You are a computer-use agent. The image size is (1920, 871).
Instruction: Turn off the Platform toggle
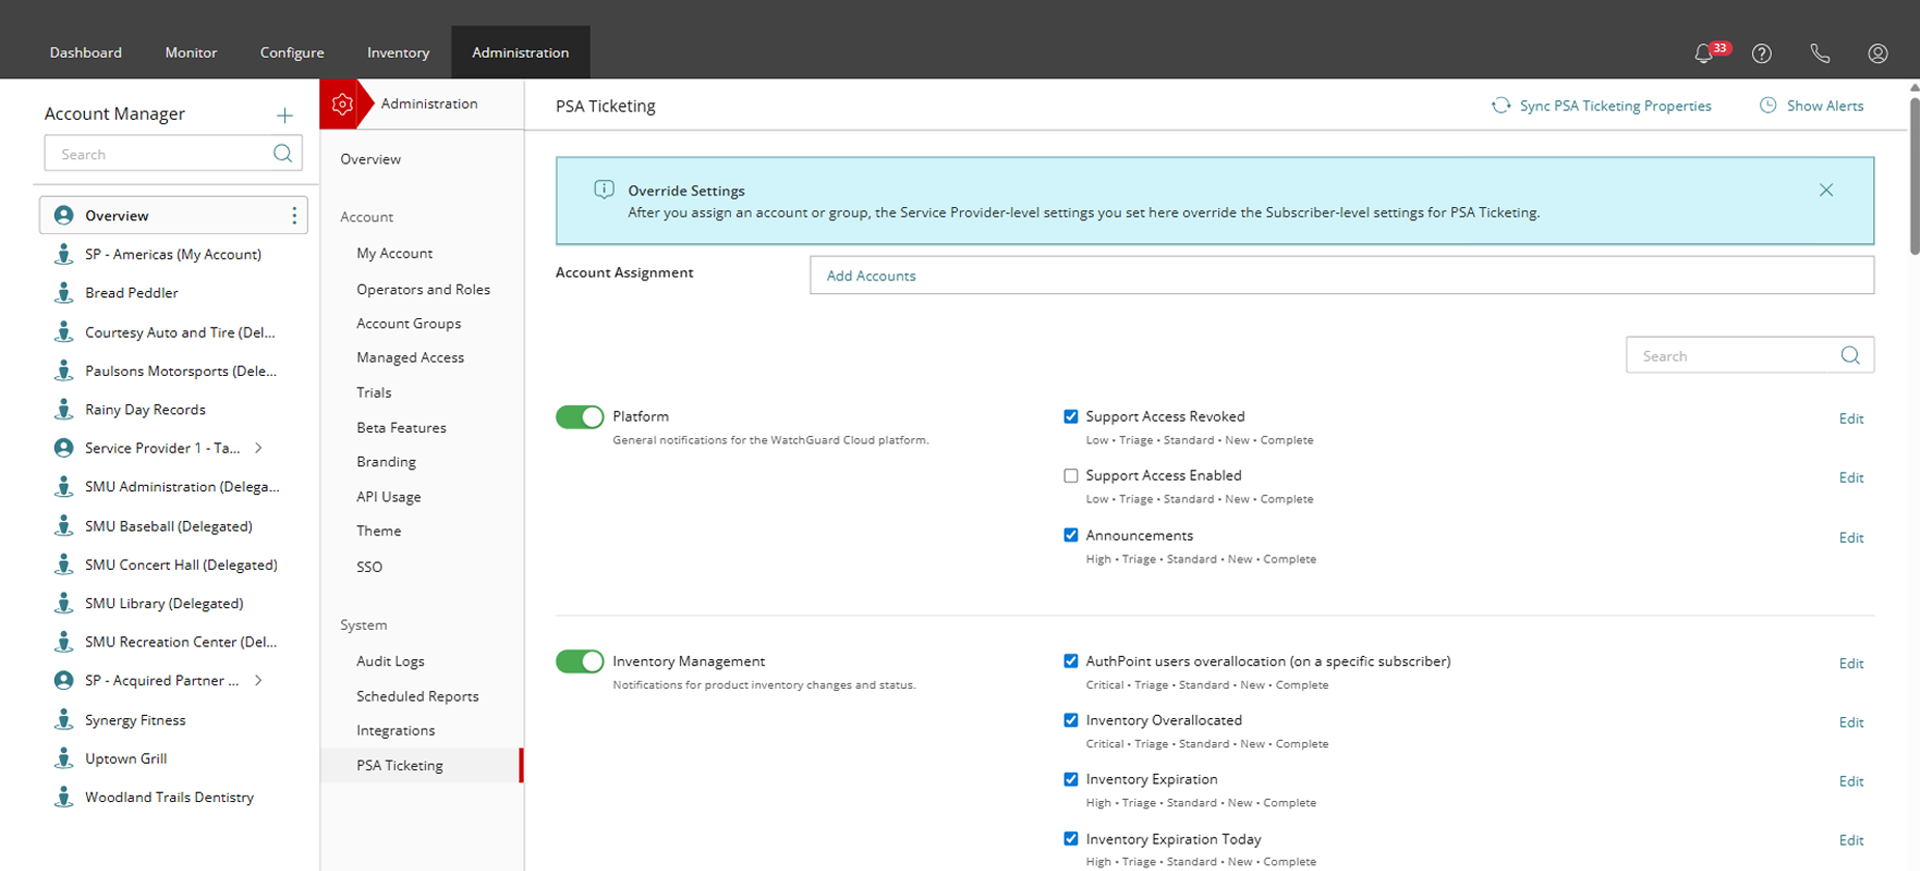[580, 417]
